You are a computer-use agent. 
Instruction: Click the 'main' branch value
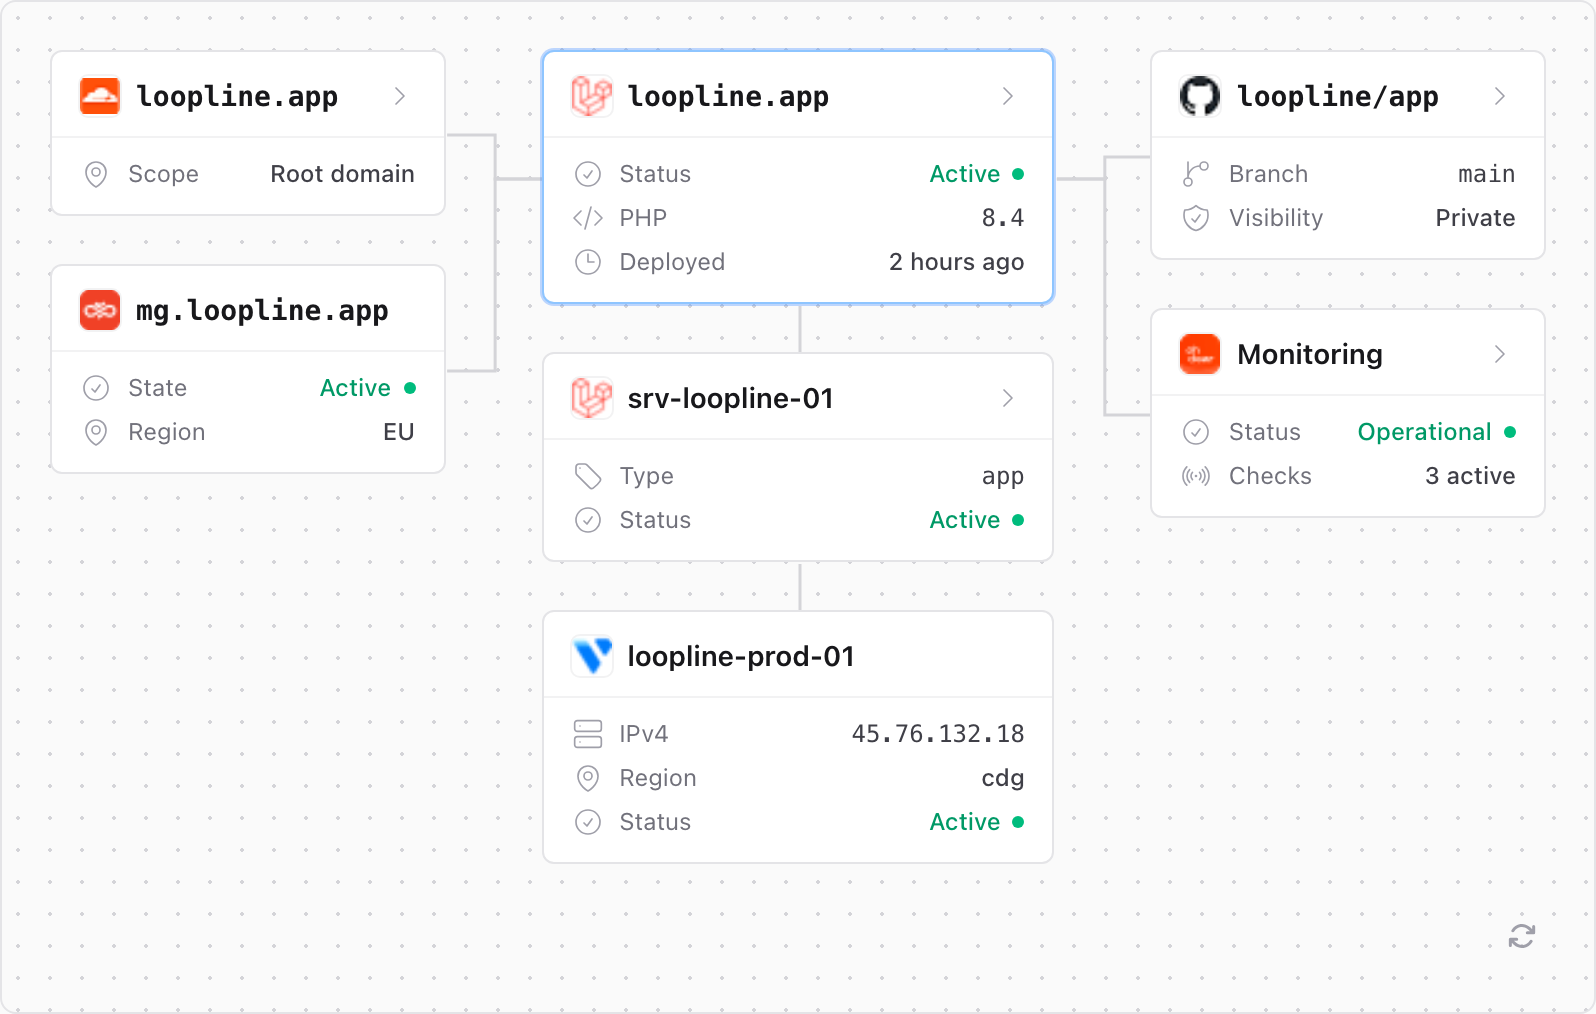pos(1487,174)
